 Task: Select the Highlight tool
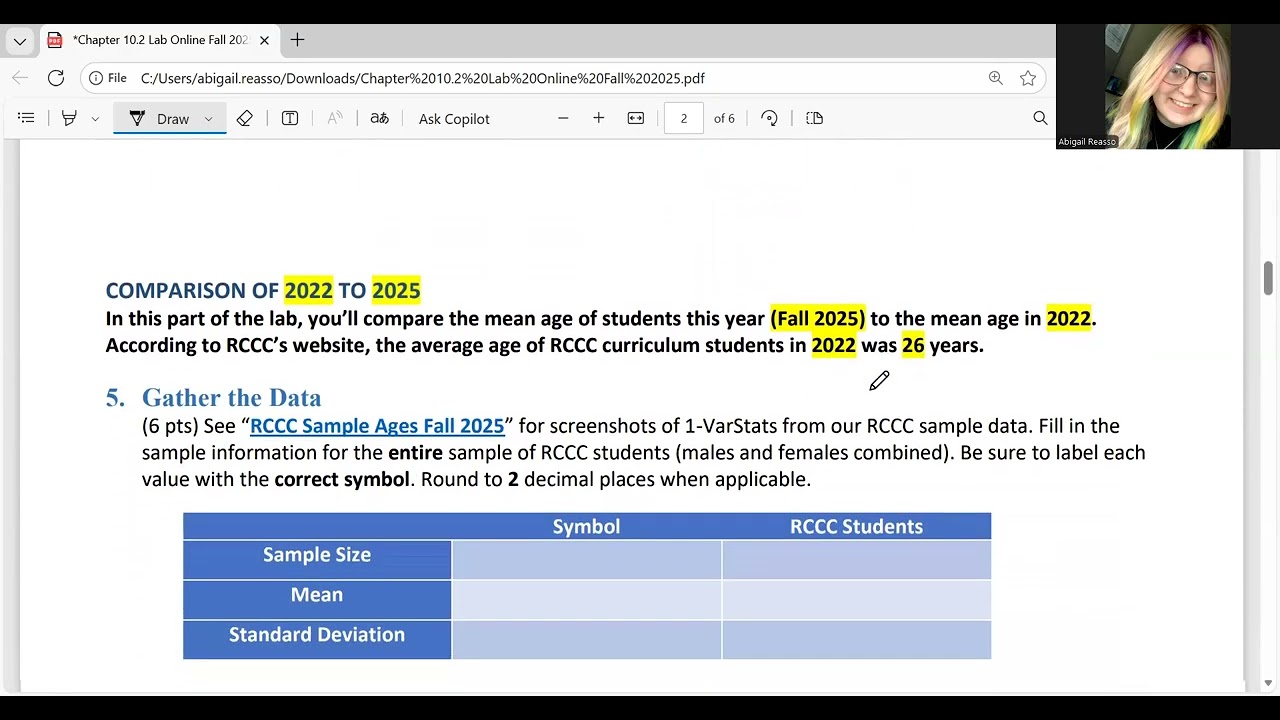click(x=69, y=118)
